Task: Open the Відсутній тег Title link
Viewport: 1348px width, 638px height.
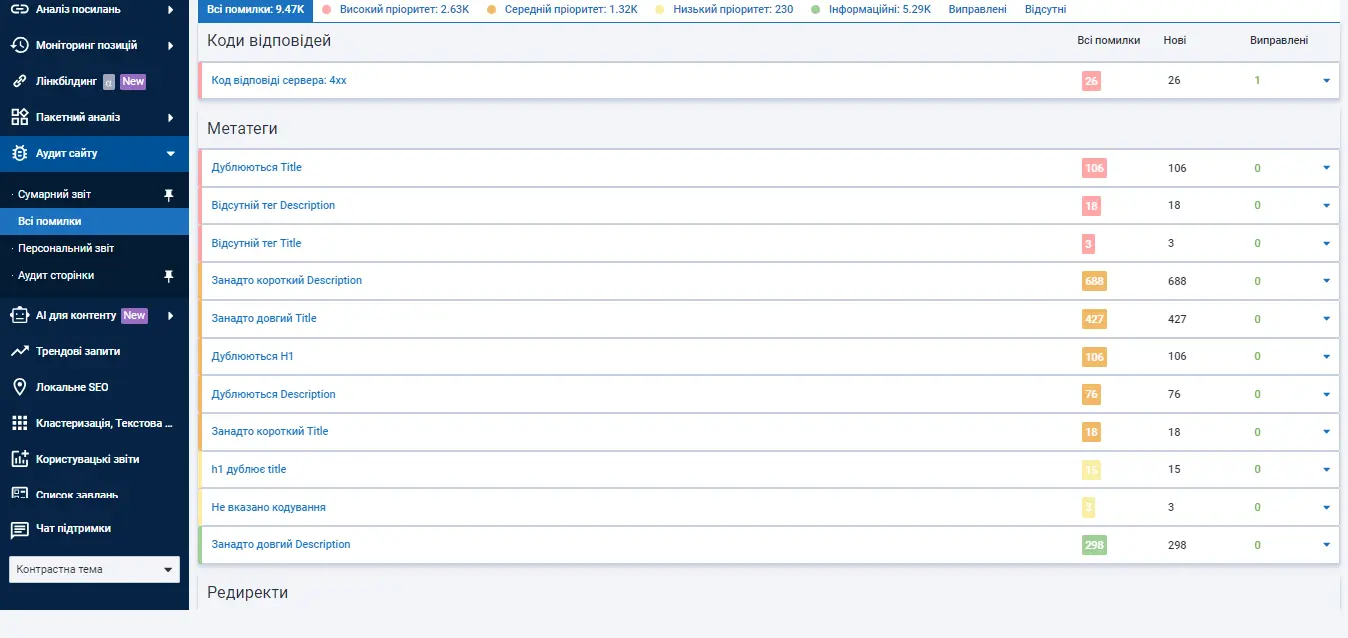Action: 256,243
